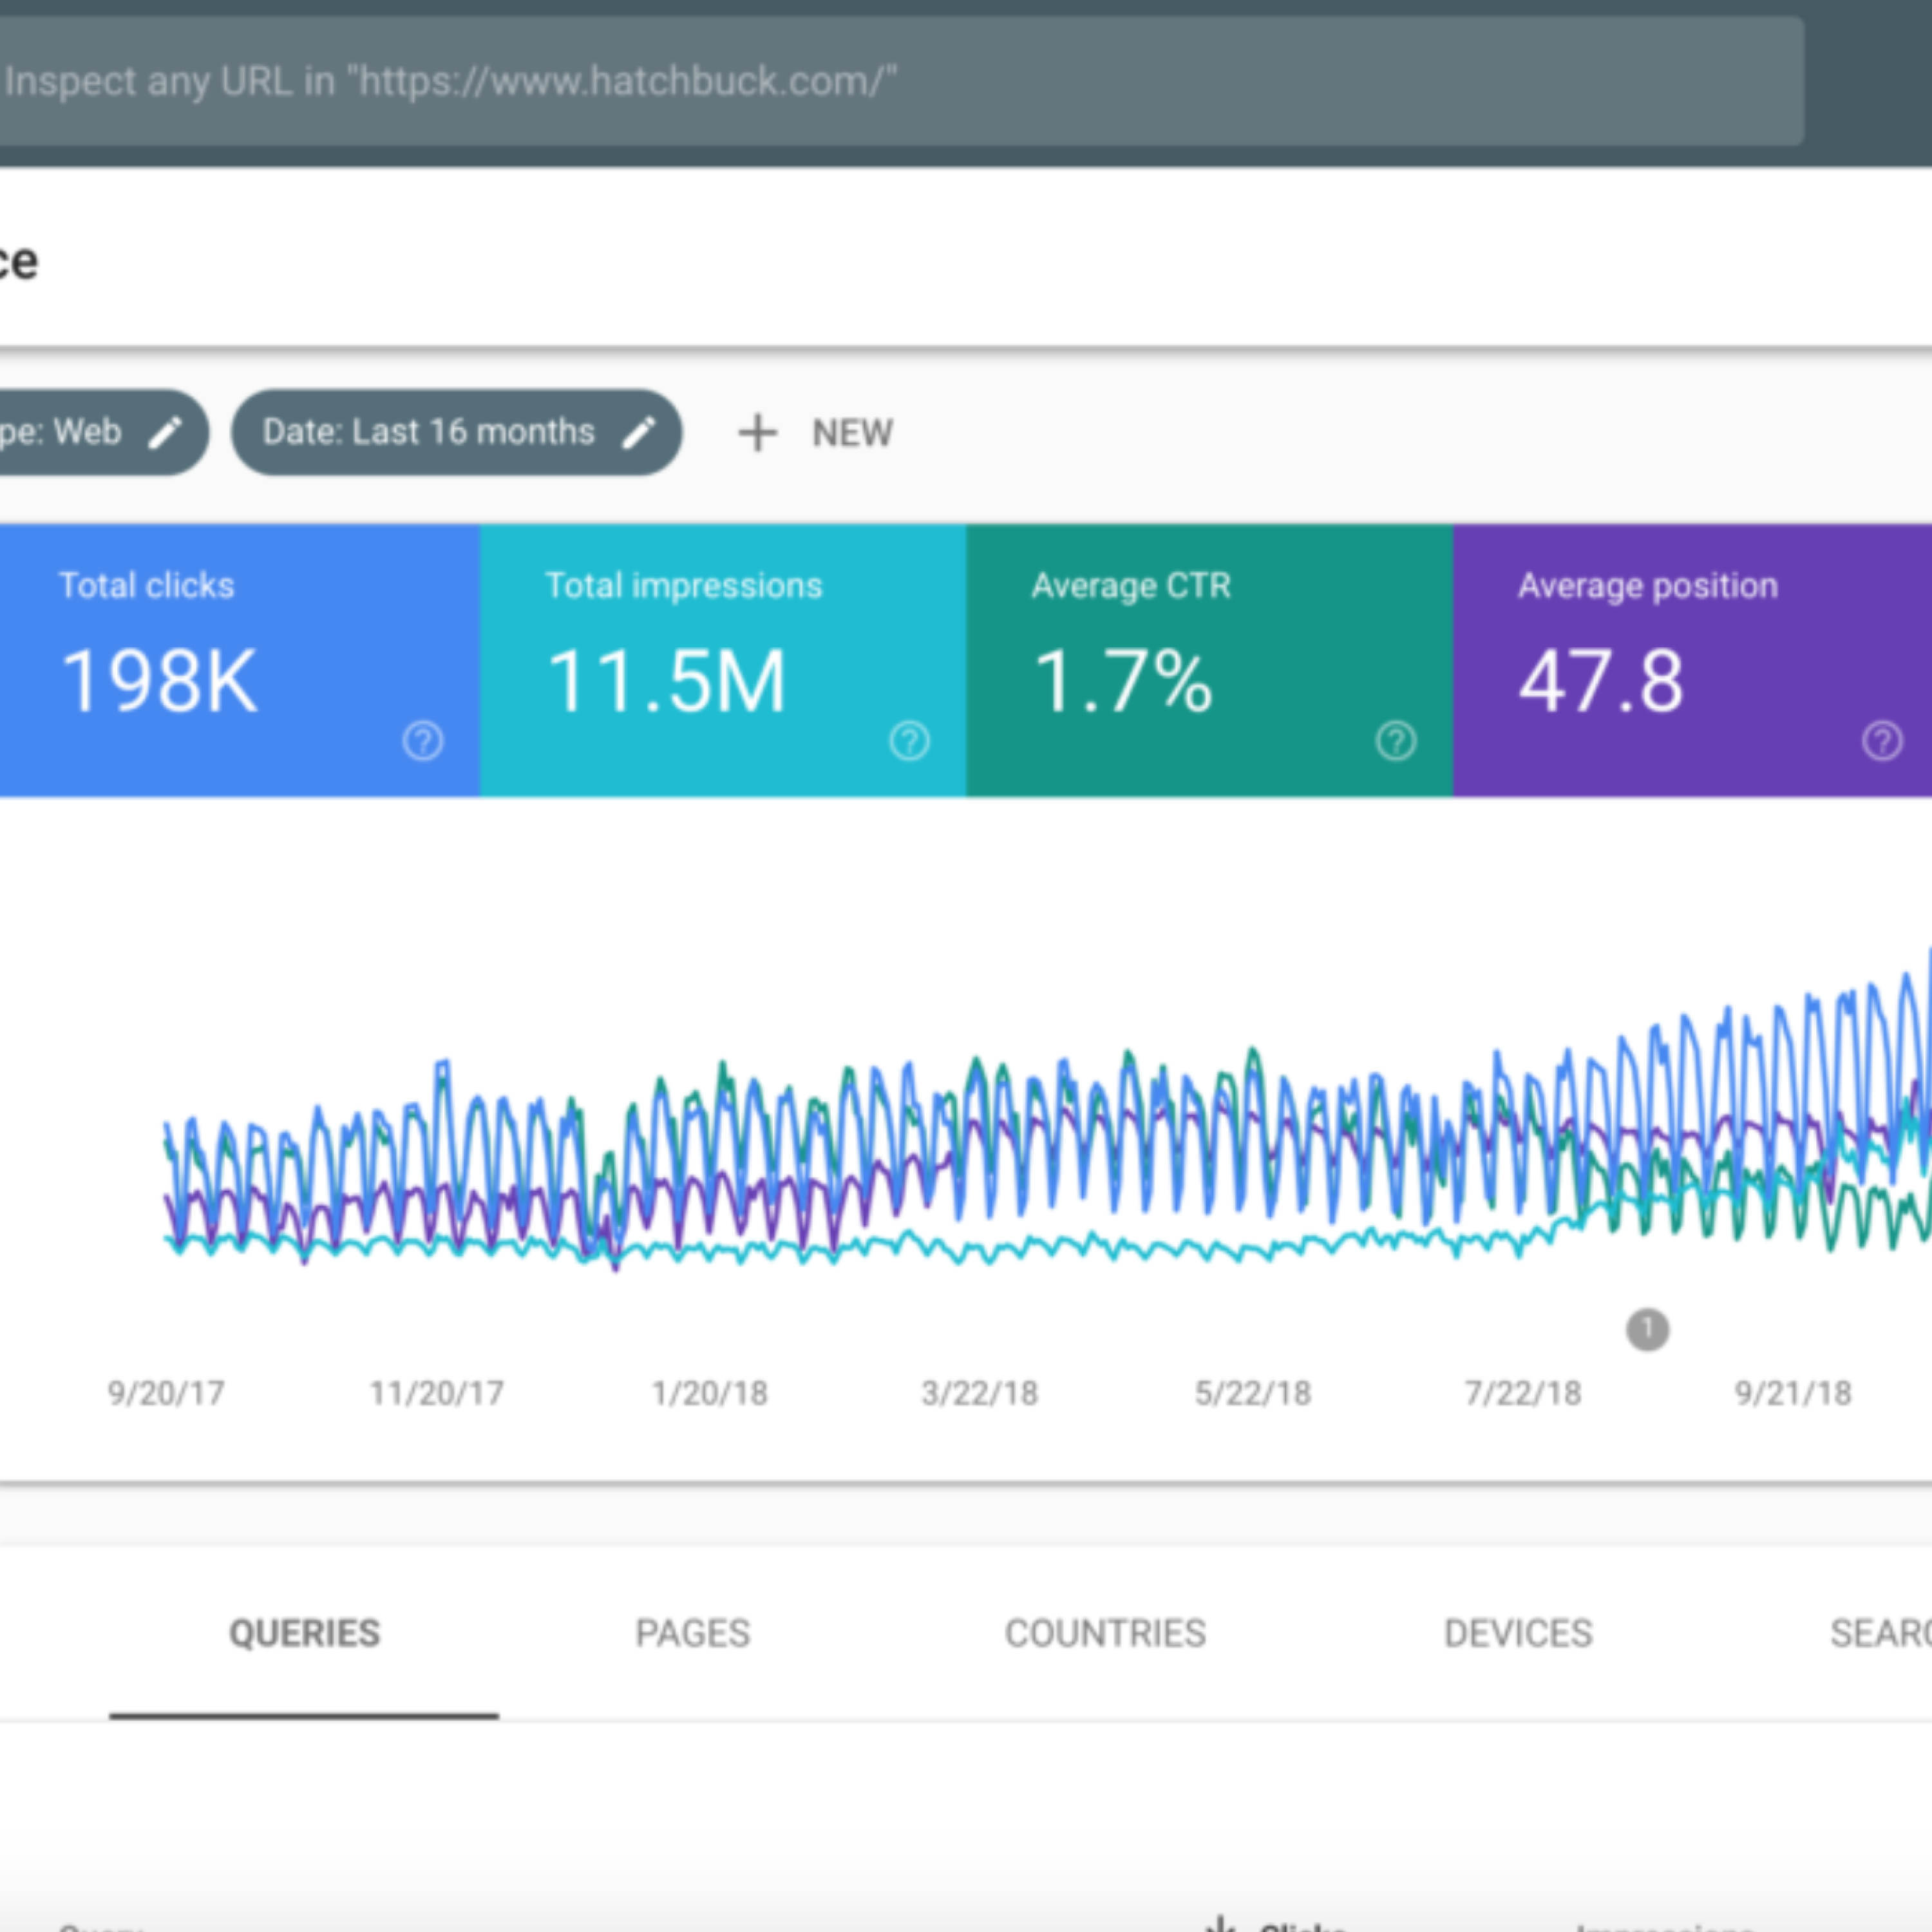
Task: Switch to the Countries tab
Action: pyautogui.click(x=1105, y=1633)
